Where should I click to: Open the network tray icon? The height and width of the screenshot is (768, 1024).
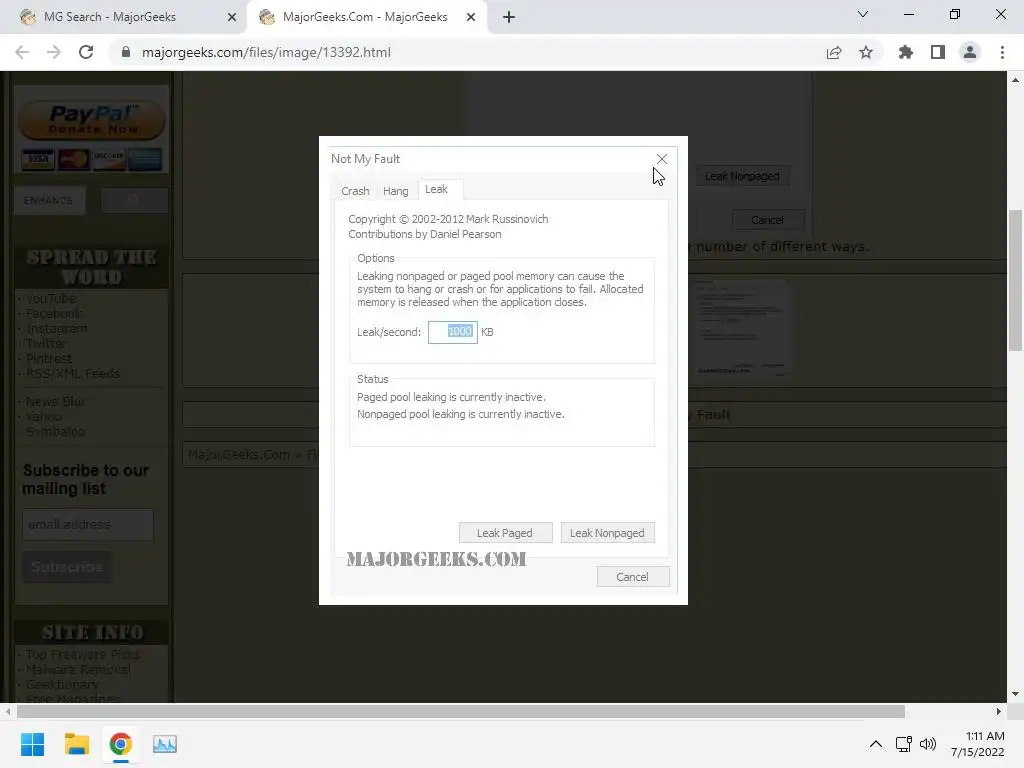tap(904, 744)
